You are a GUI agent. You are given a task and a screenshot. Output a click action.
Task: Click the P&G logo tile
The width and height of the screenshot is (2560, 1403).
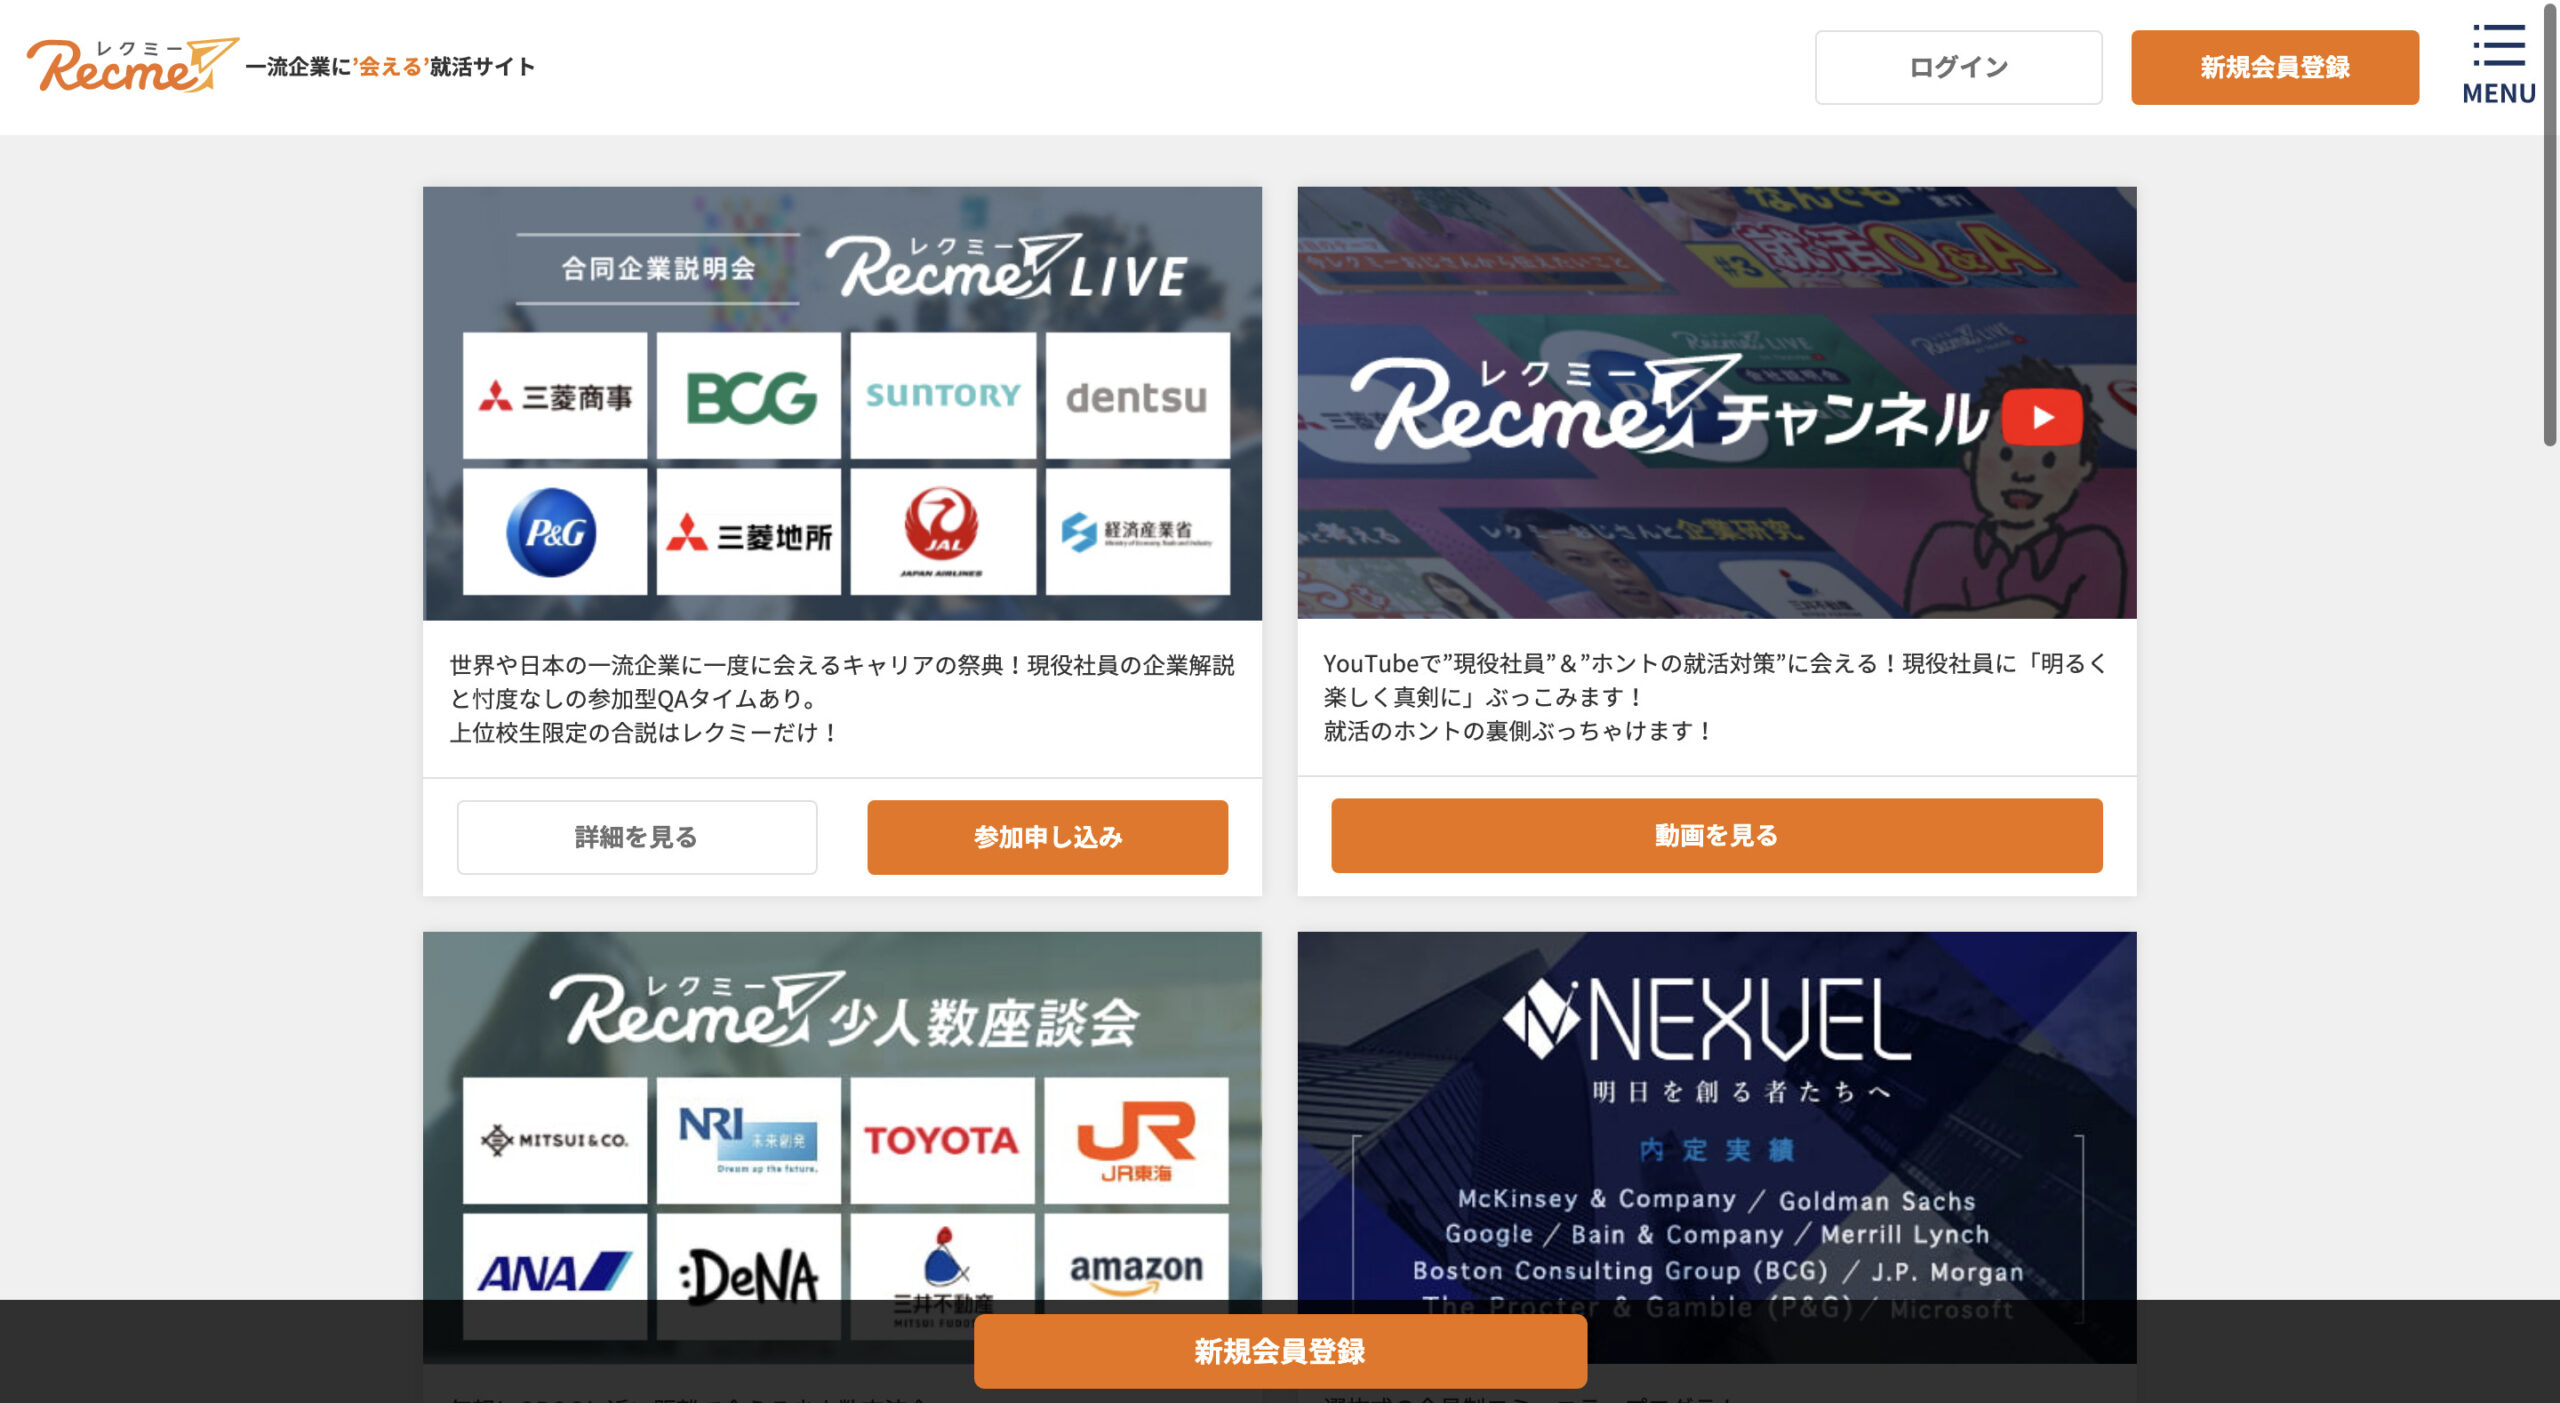(555, 533)
